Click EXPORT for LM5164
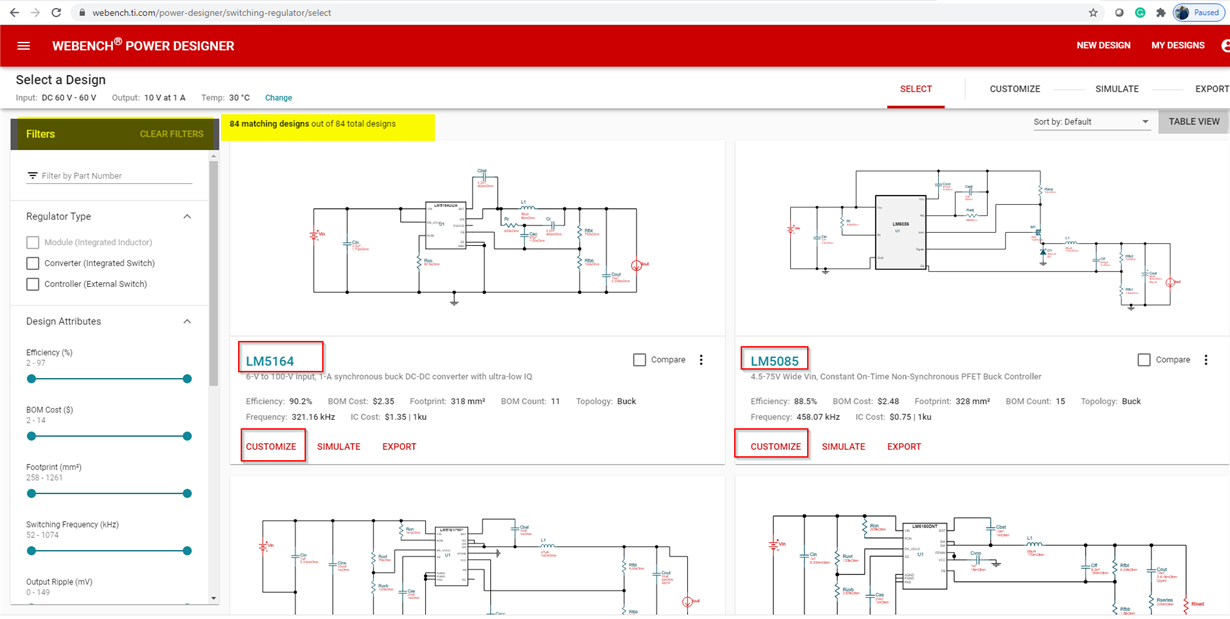The width and height of the screenshot is (1230, 619). (x=399, y=447)
